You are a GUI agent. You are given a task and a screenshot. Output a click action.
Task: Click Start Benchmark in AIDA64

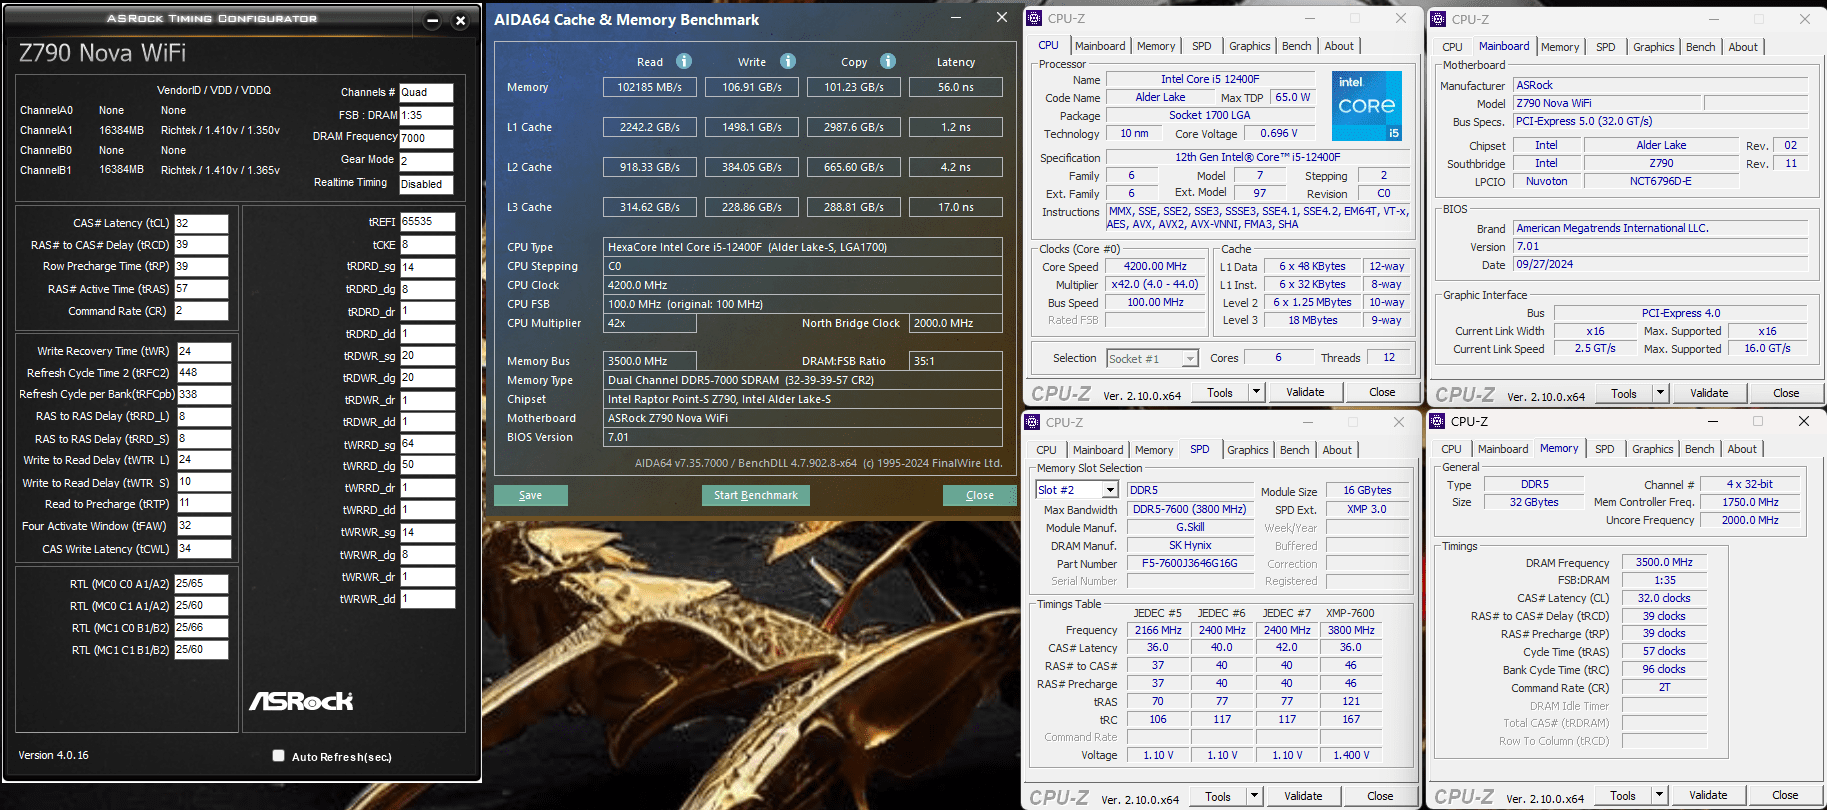[756, 495]
